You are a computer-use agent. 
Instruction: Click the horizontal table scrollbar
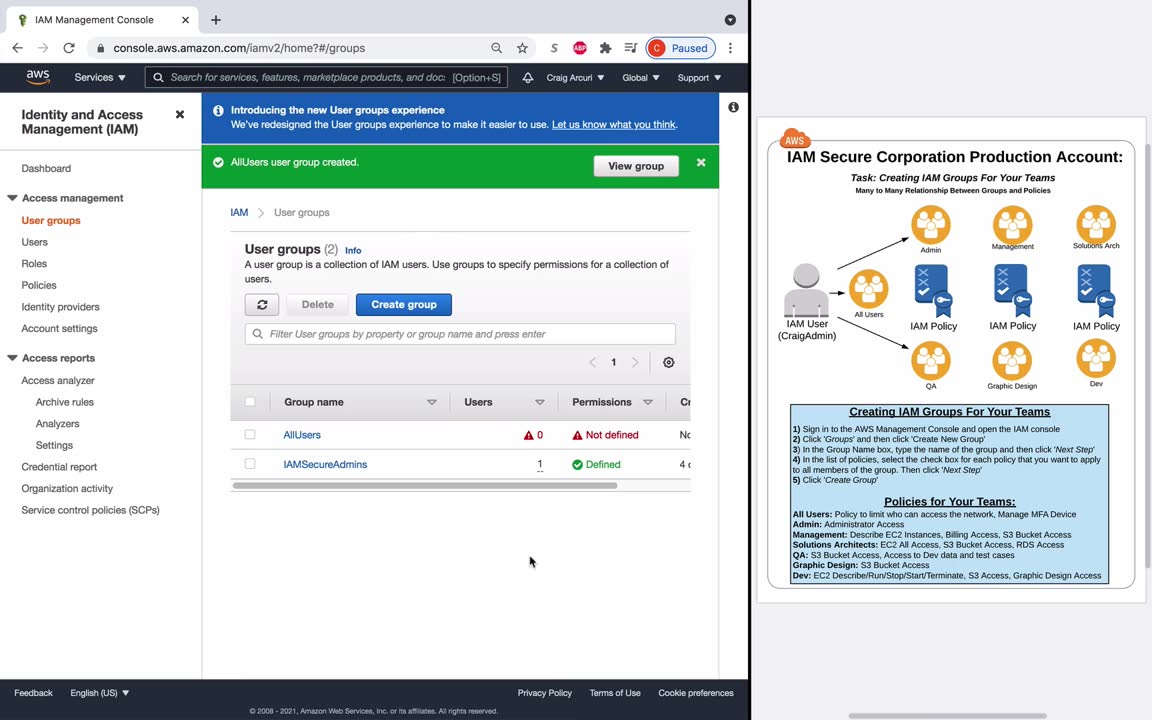[x=425, y=485]
